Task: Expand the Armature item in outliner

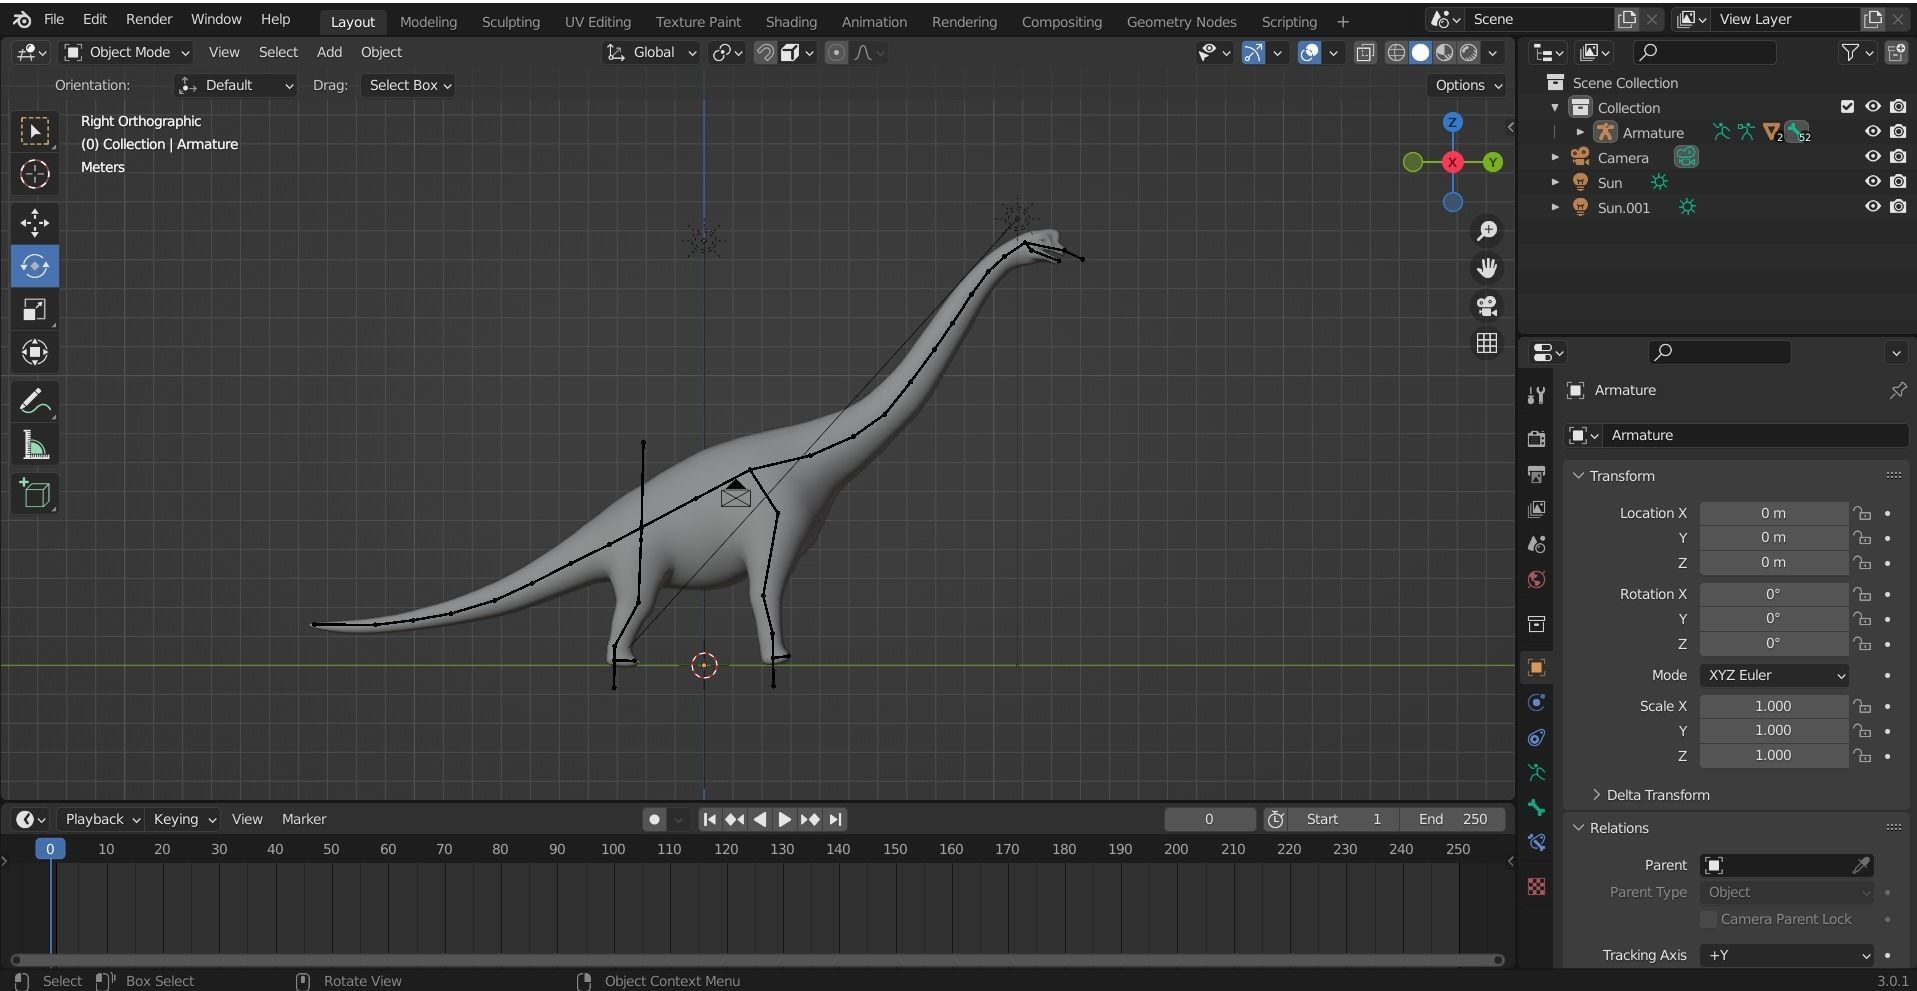Action: click(x=1580, y=132)
